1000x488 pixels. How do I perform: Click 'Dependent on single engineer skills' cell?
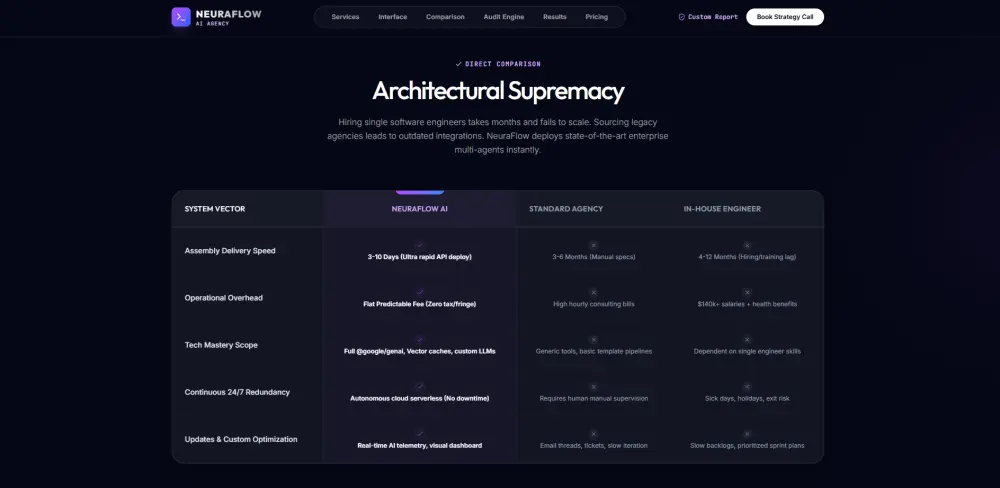point(747,351)
